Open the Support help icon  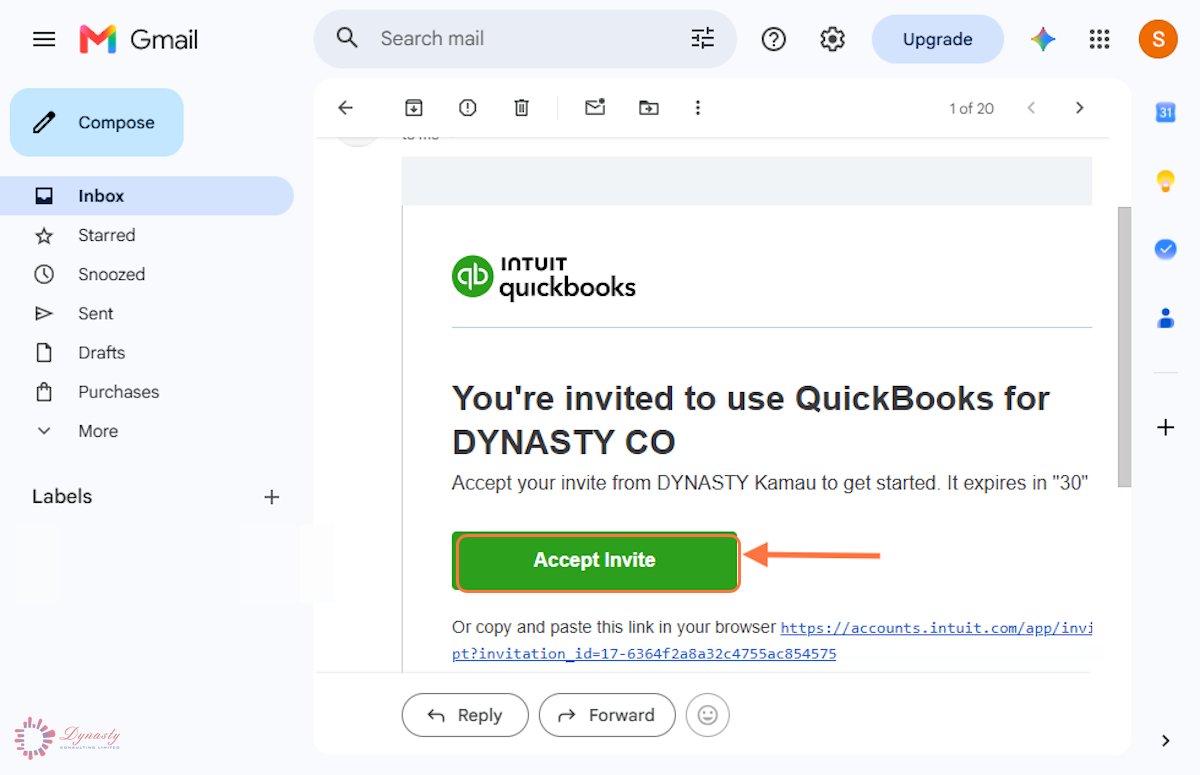773,39
